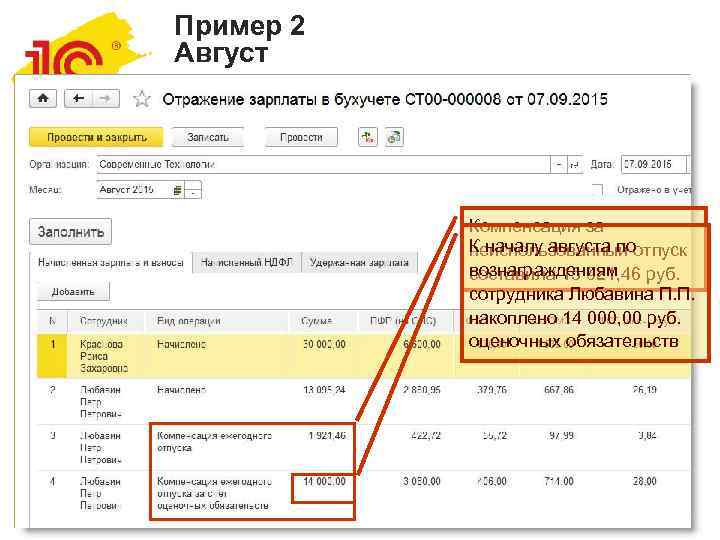The height and width of the screenshot is (540, 720).
Task: Switch to Удержанная зарплата tab
Action: tap(359, 262)
